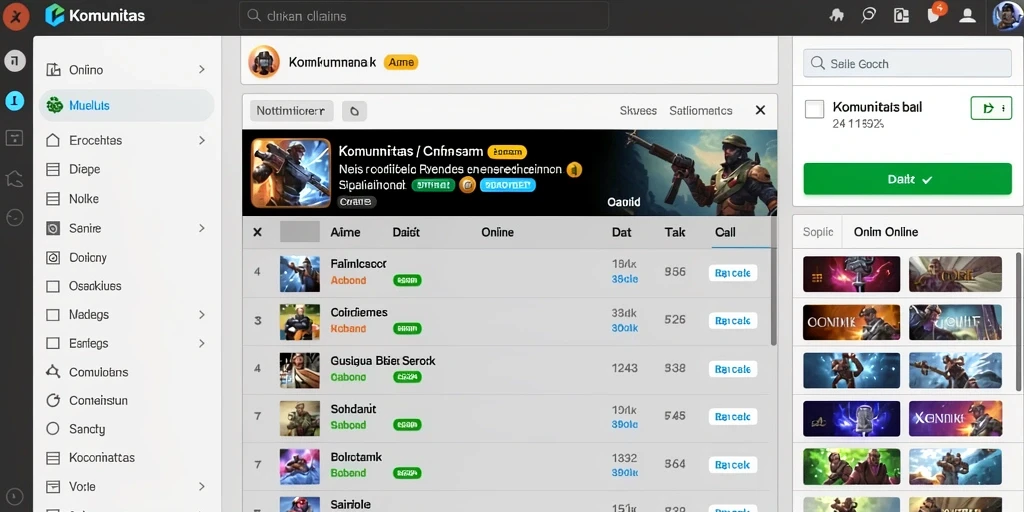This screenshot has height=512, width=1024.
Task: Click the round Komfumnanak avatar icon
Action: click(264, 62)
